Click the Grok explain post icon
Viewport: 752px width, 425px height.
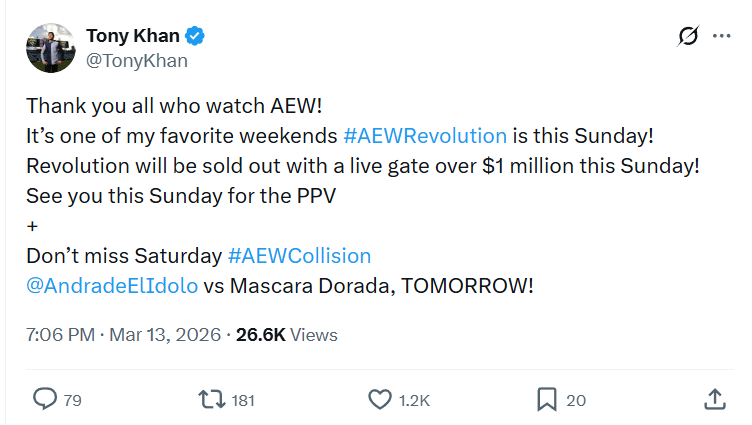click(688, 37)
